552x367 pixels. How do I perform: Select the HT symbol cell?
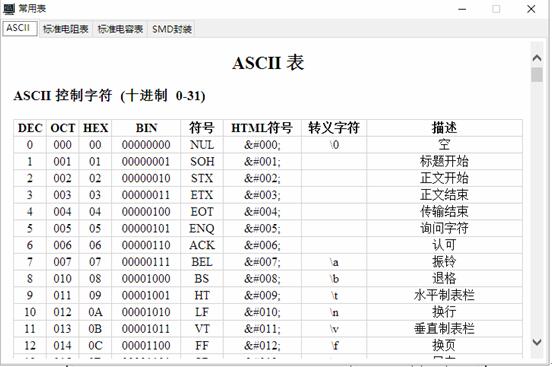[202, 295]
